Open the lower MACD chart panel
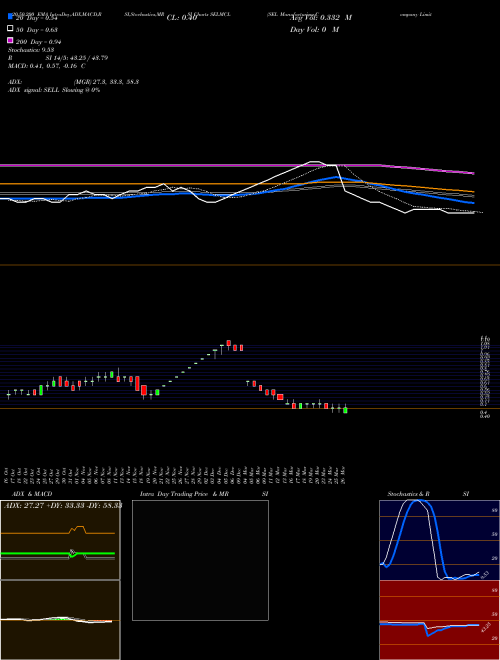The image size is (500, 660). point(60,620)
